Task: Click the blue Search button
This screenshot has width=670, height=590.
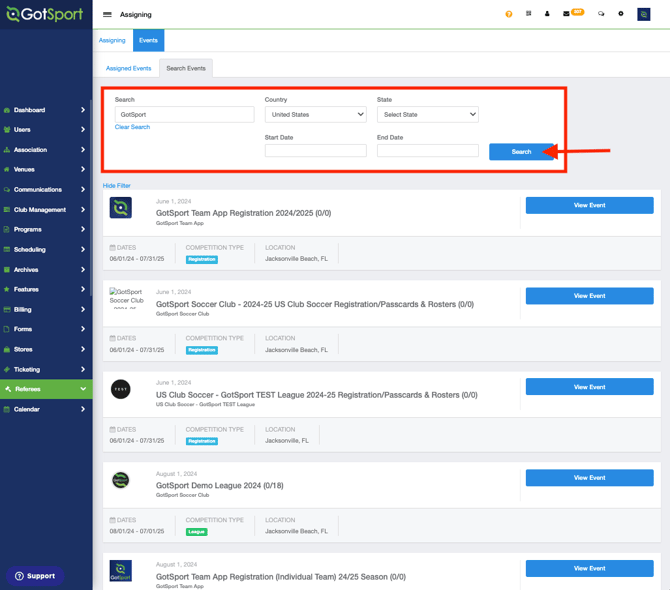Action: click(x=521, y=152)
